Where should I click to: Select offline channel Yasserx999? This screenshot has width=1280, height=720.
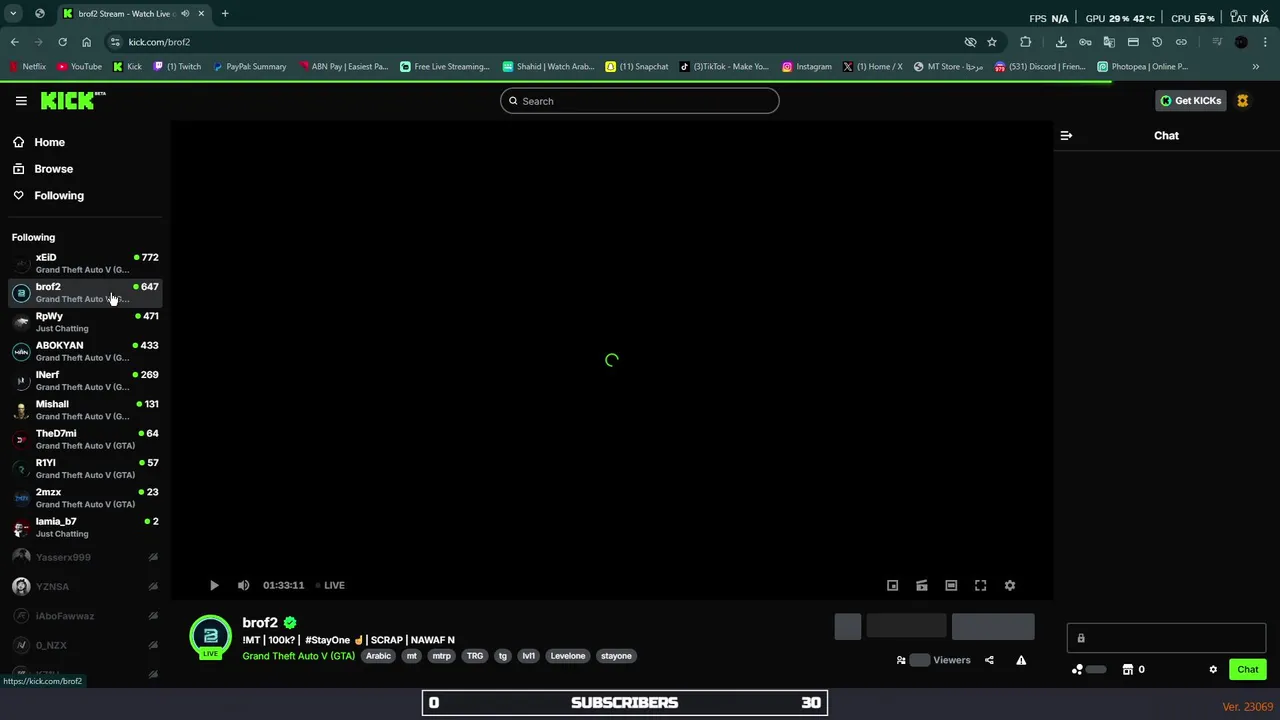(x=85, y=557)
